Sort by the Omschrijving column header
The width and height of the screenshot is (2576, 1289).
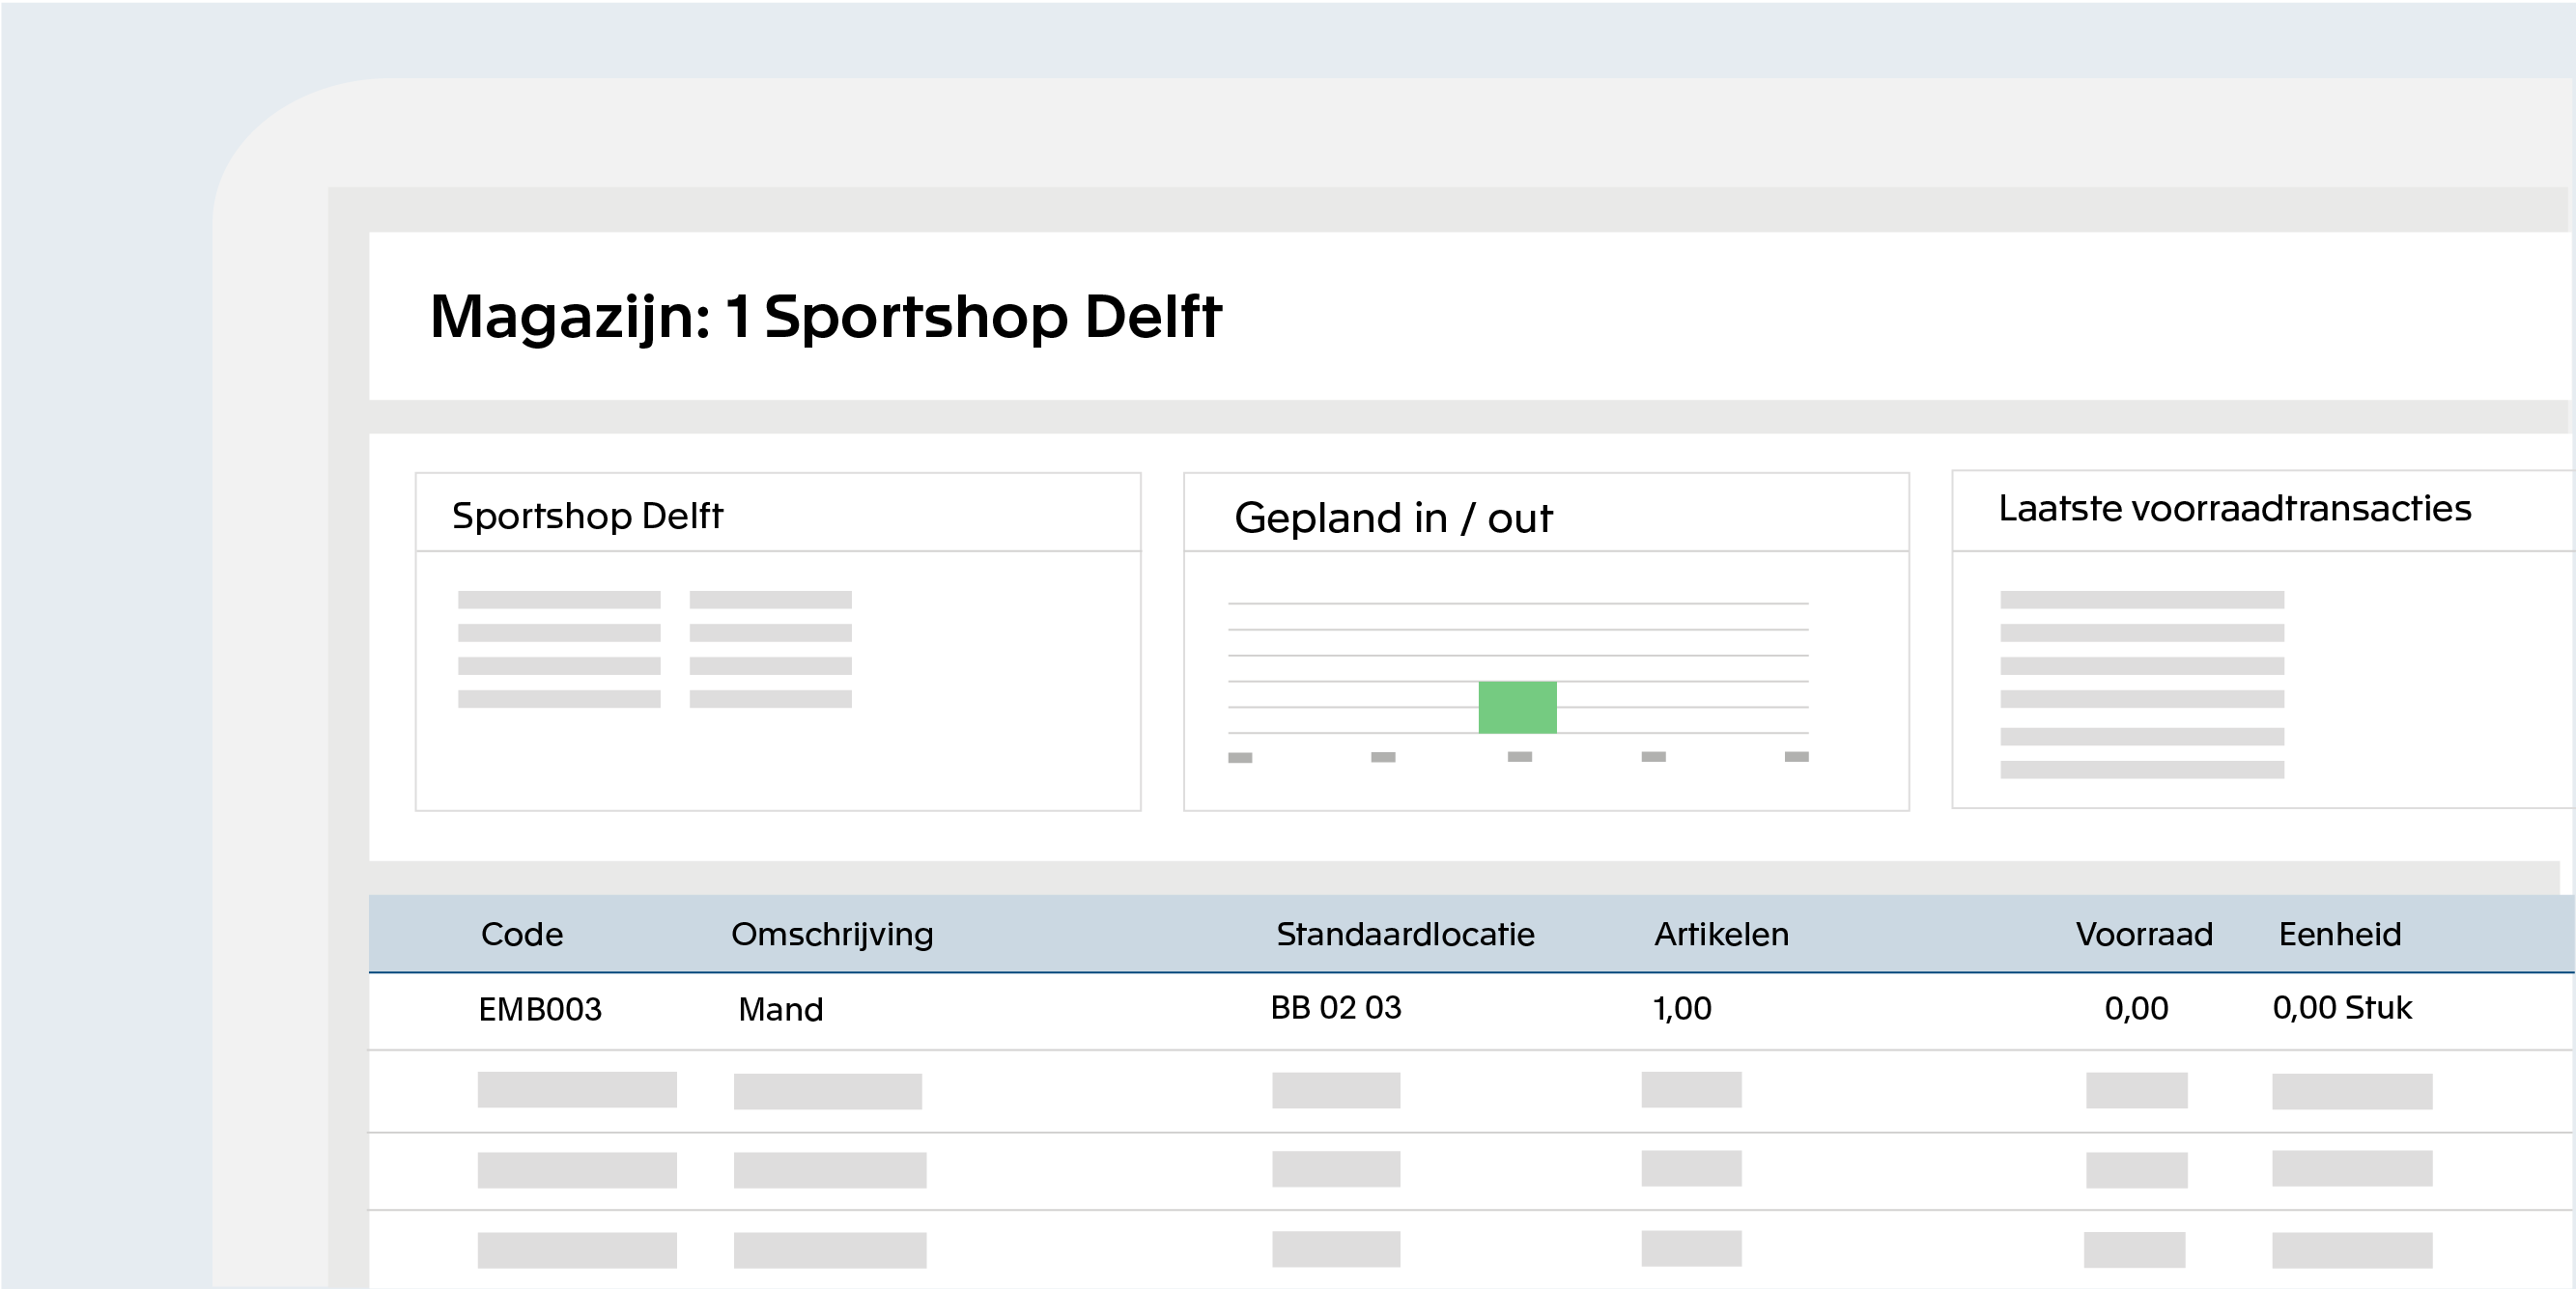(832, 934)
